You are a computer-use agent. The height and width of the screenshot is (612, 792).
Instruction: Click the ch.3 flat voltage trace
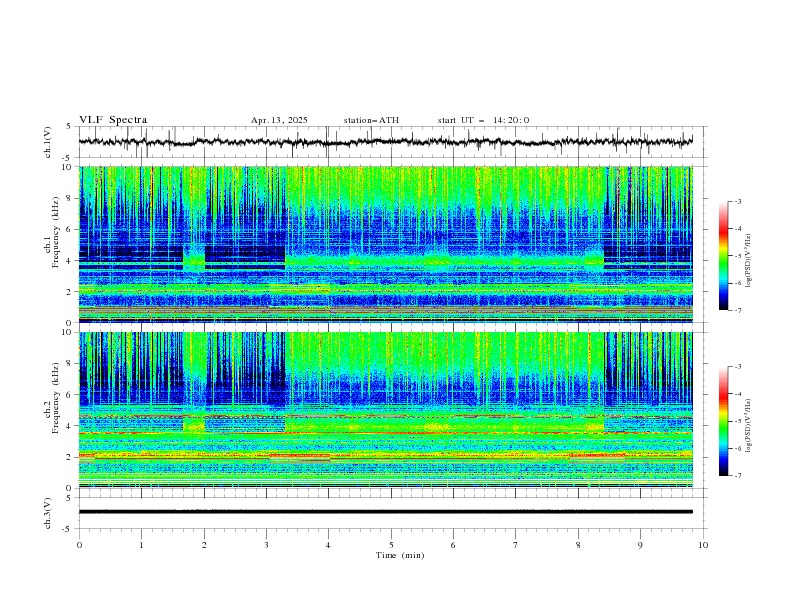[386, 512]
